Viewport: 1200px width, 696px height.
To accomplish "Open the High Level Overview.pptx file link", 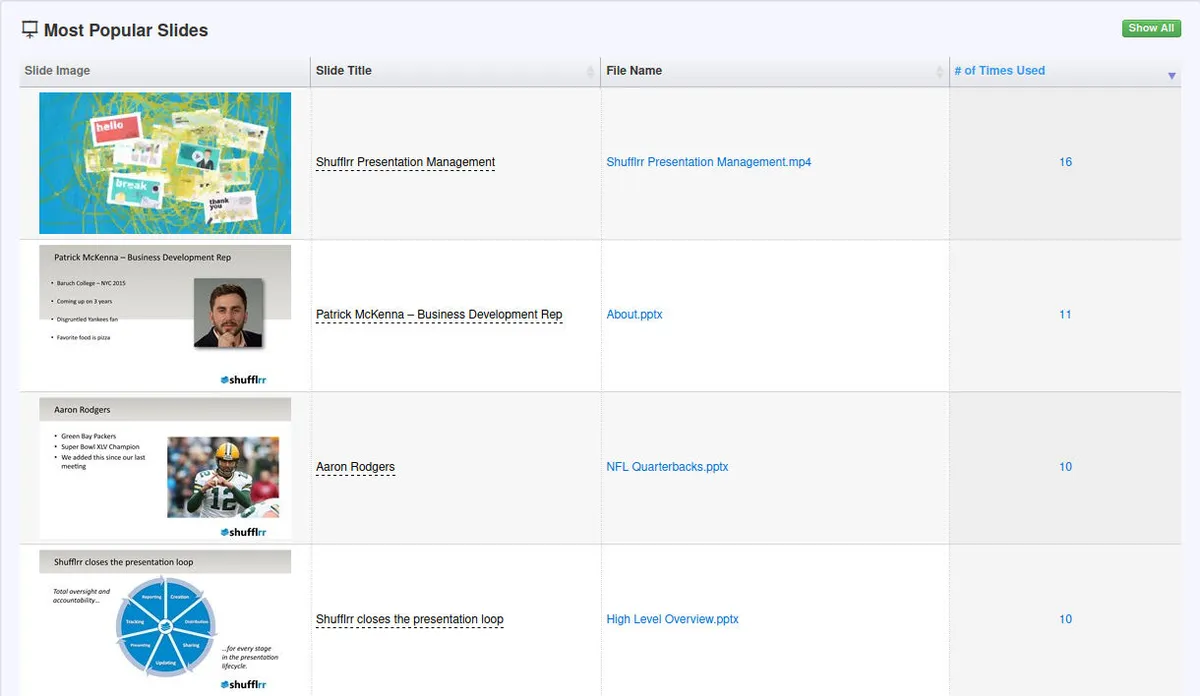I will click(672, 619).
